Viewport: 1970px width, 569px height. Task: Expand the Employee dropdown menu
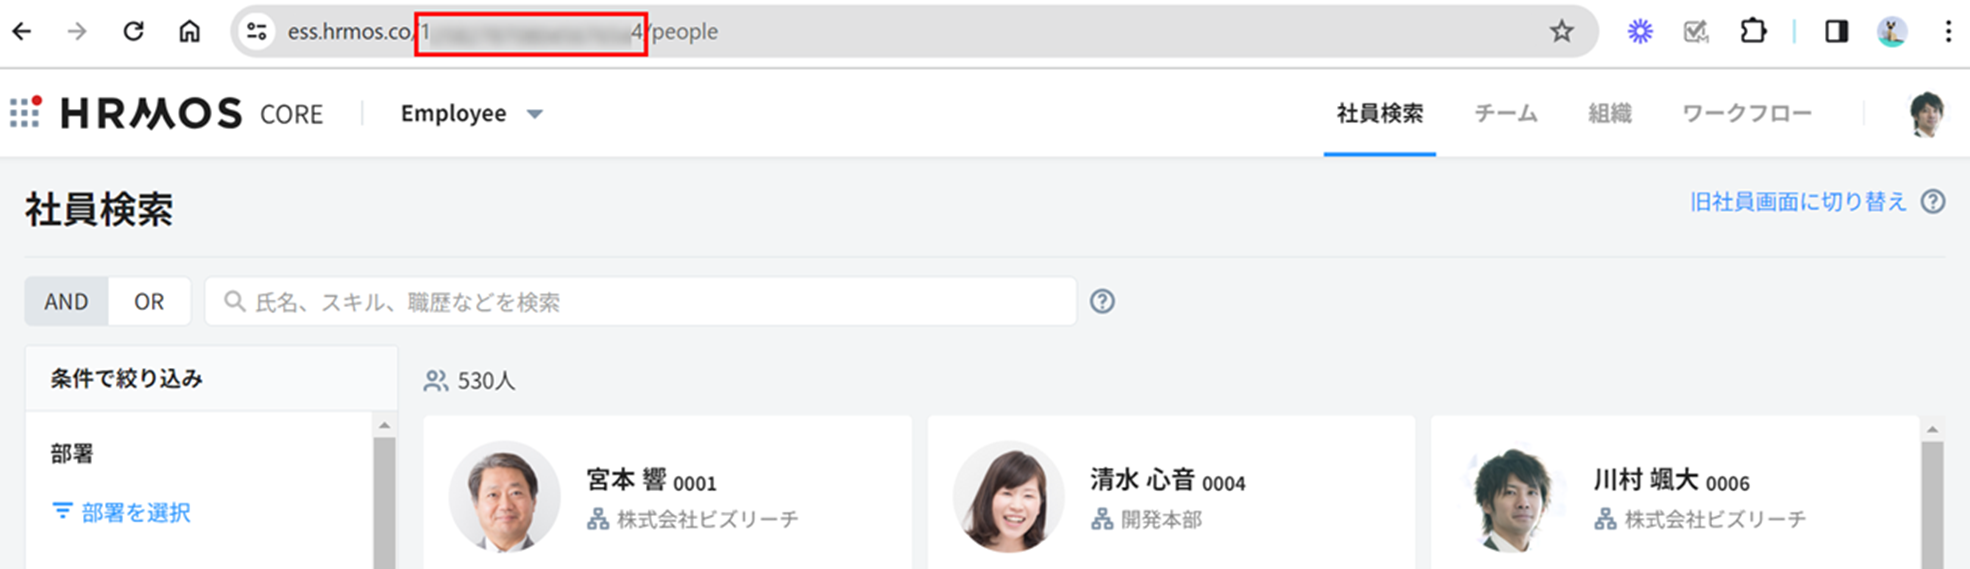471,114
